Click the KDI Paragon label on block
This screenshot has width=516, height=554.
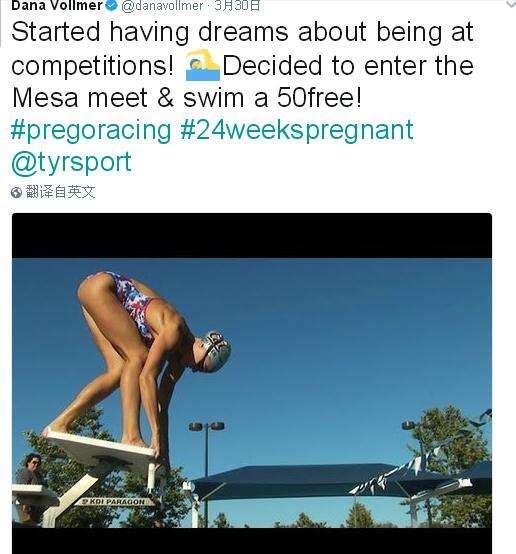[x=114, y=501]
